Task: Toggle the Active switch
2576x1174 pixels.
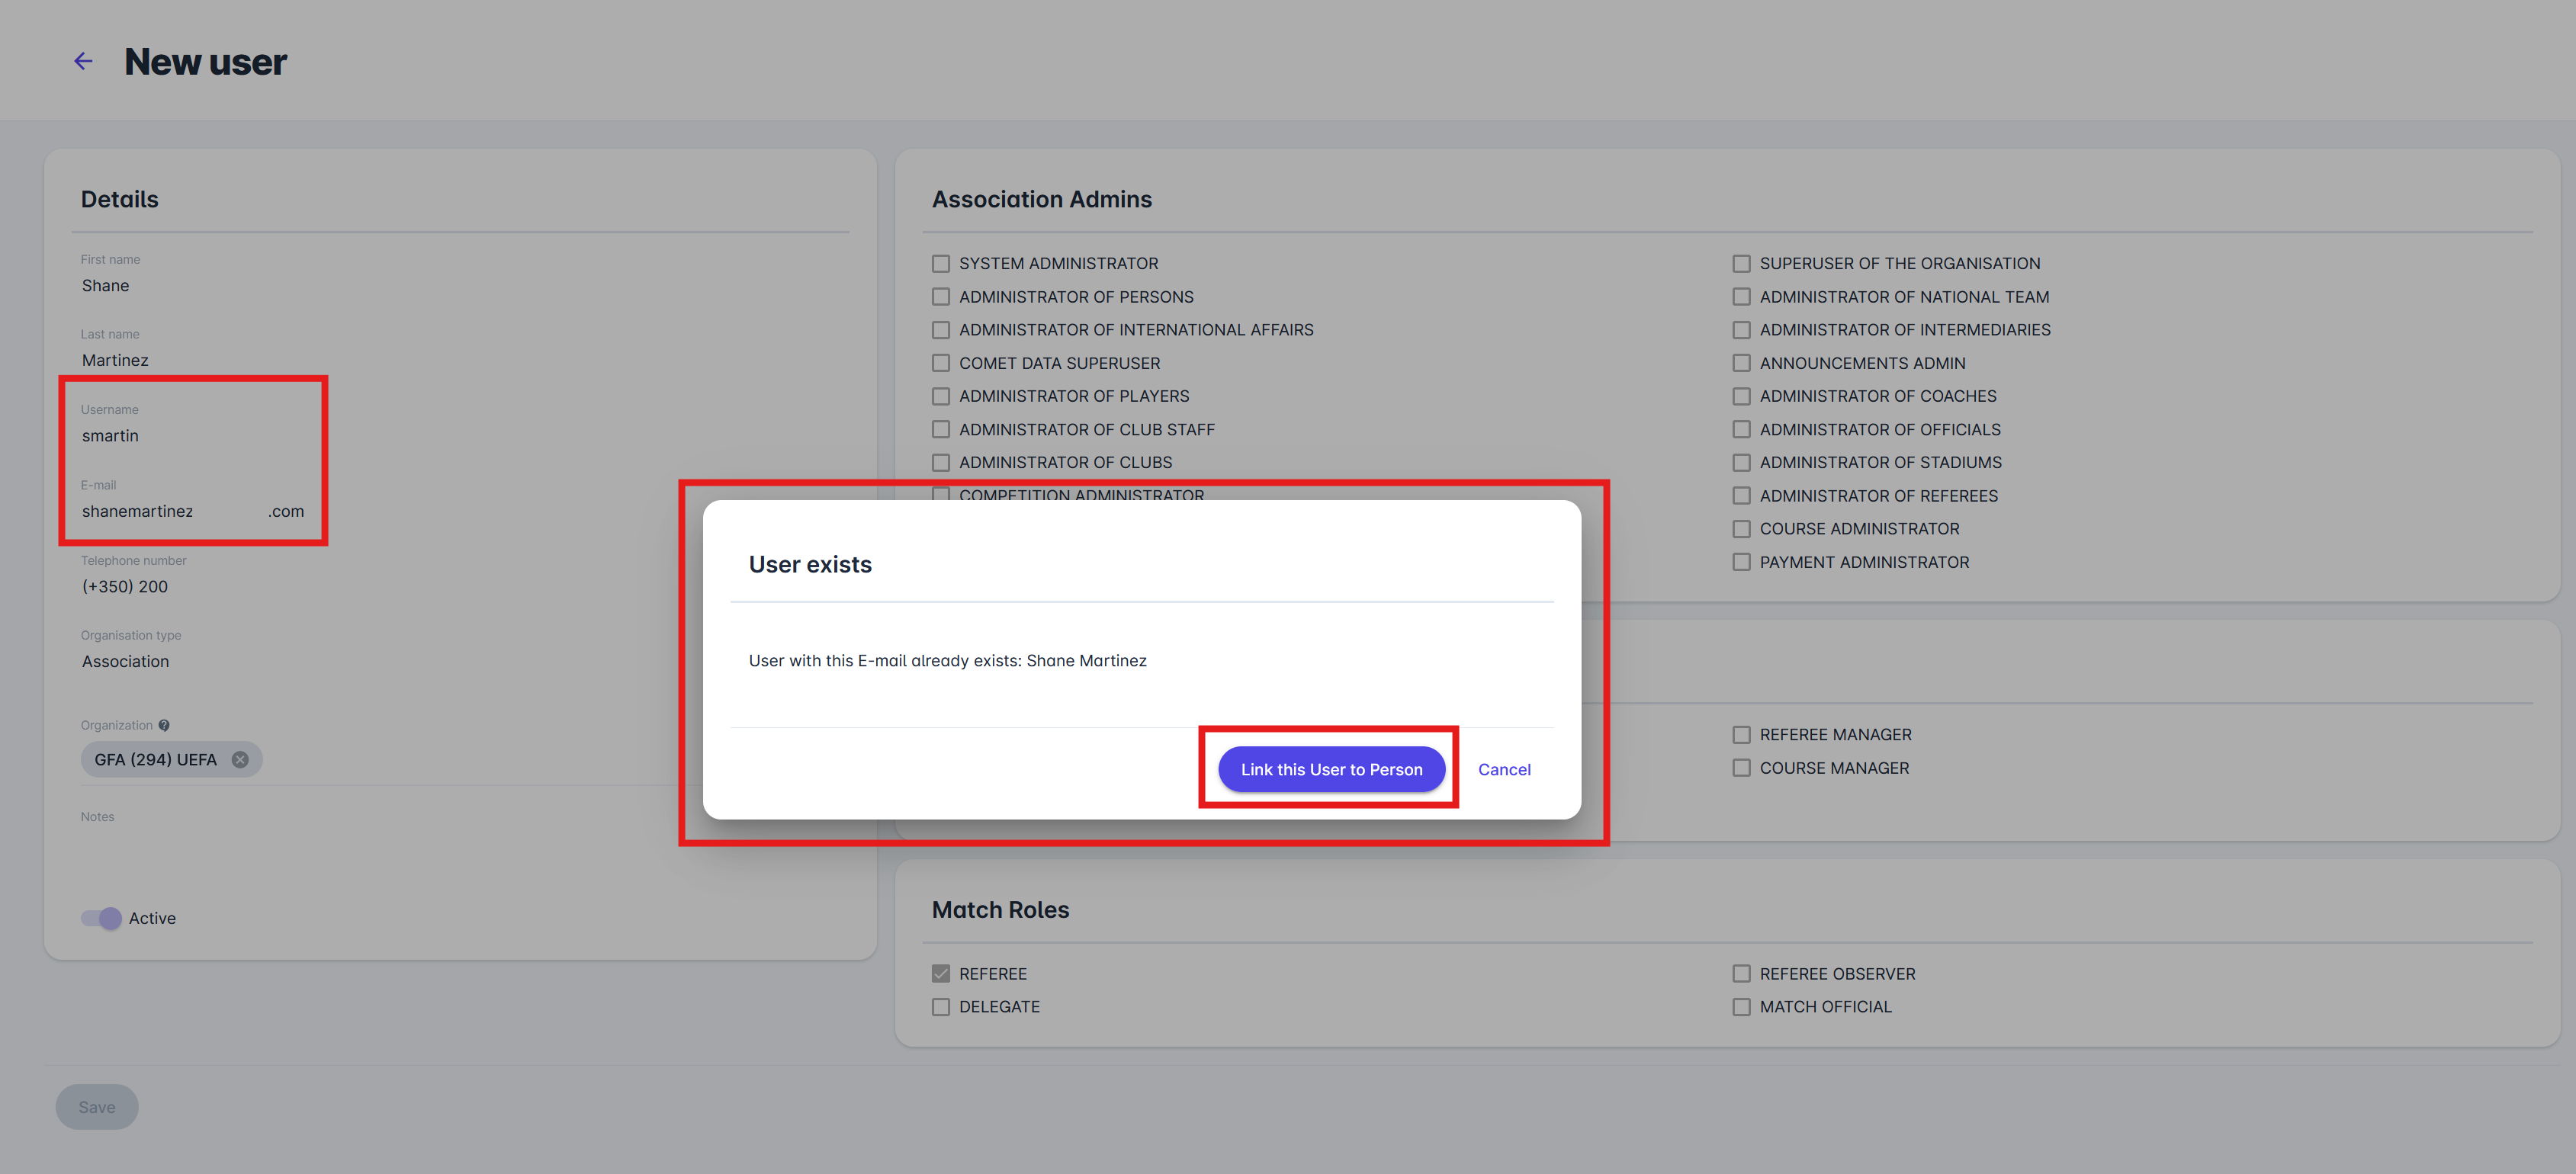Action: tap(102, 918)
